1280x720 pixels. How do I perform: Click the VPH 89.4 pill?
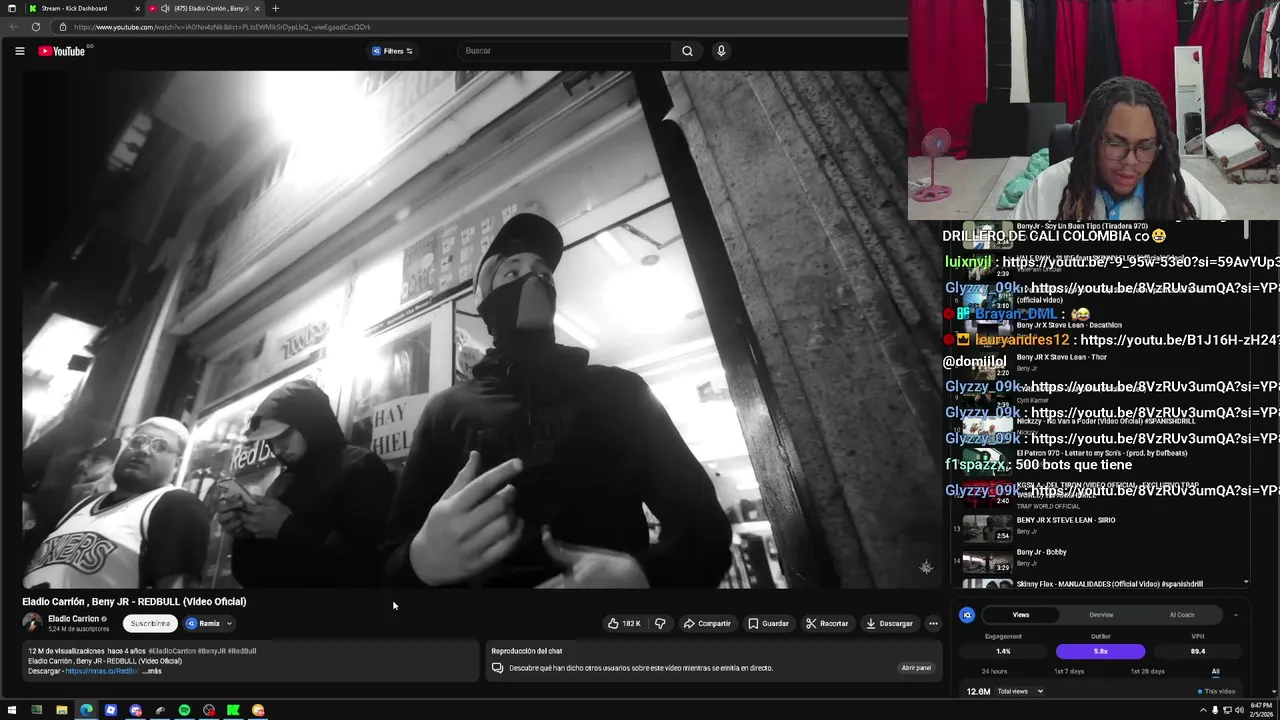coord(1198,651)
